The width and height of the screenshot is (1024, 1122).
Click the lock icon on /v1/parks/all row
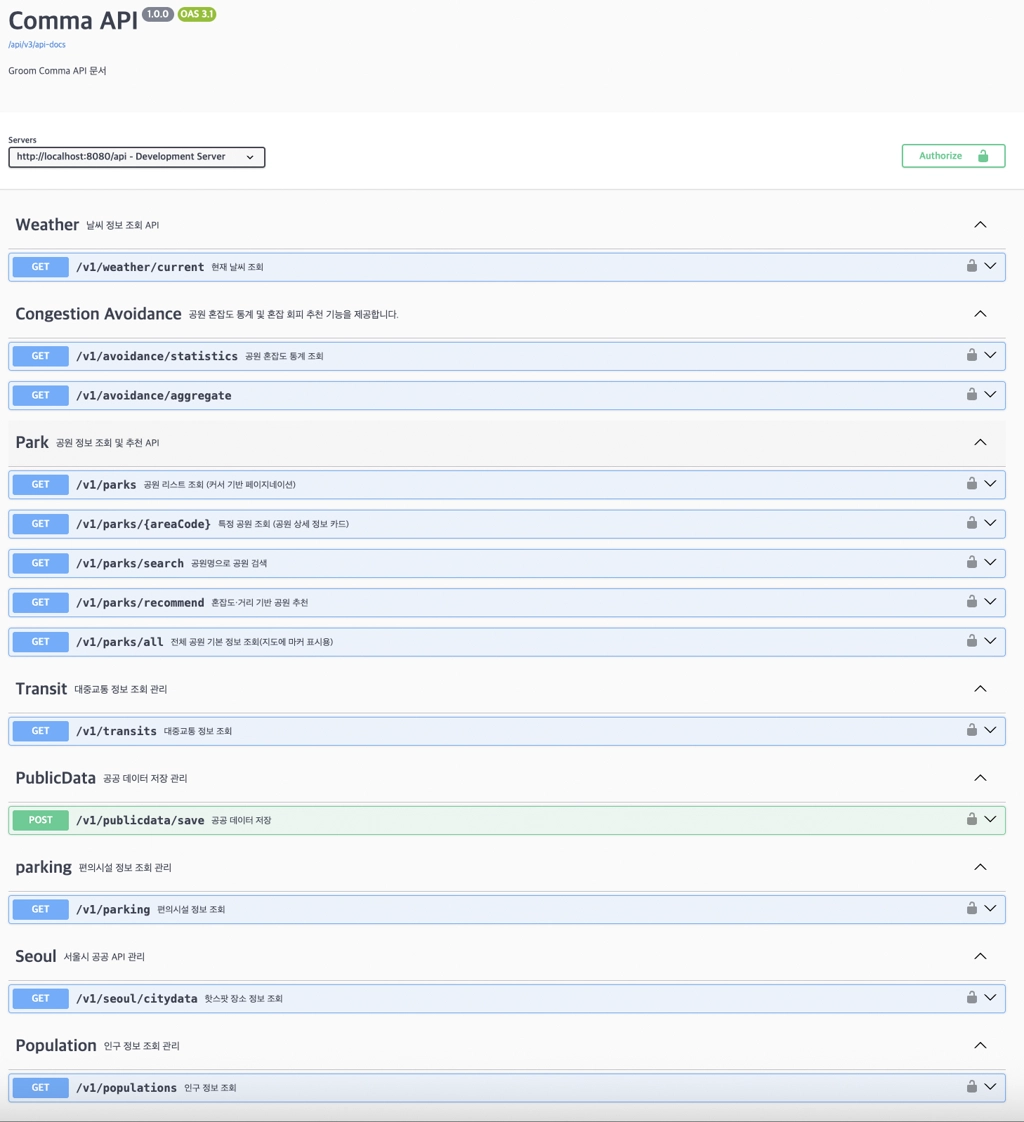[x=972, y=640]
